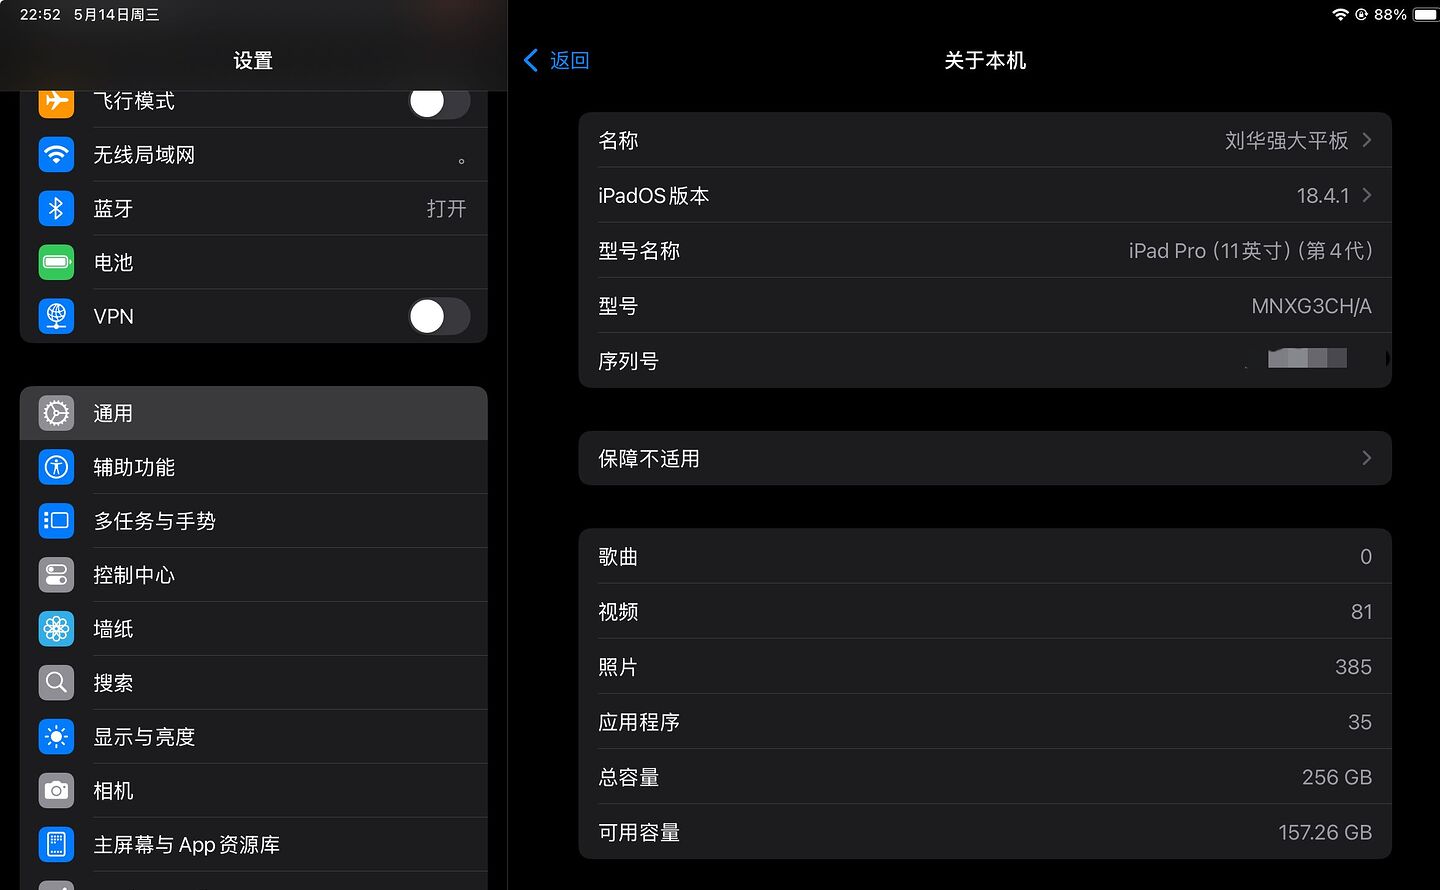The width and height of the screenshot is (1440, 890).
Task: Tap the 保障不适用 row
Action: tap(985, 458)
